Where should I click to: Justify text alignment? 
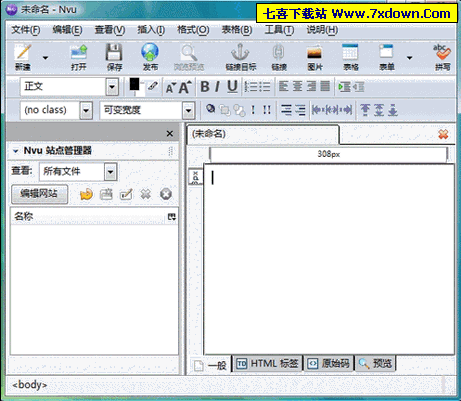click(x=325, y=86)
